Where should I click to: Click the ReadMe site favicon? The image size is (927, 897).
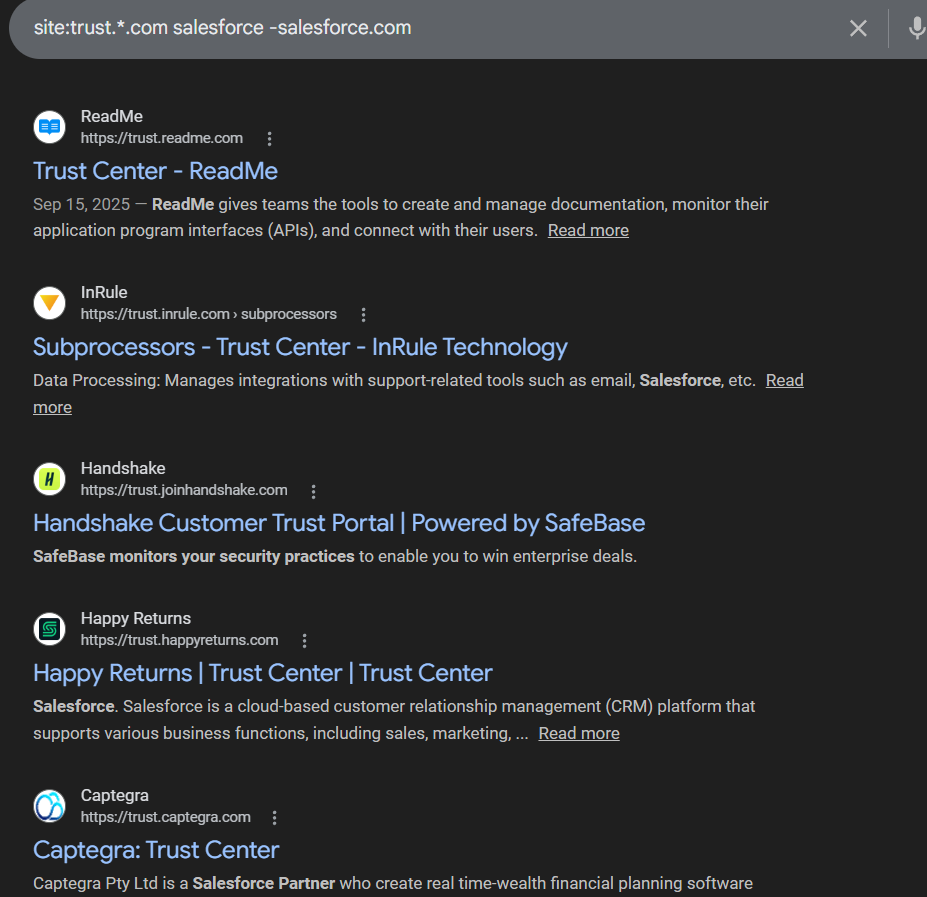(49, 127)
